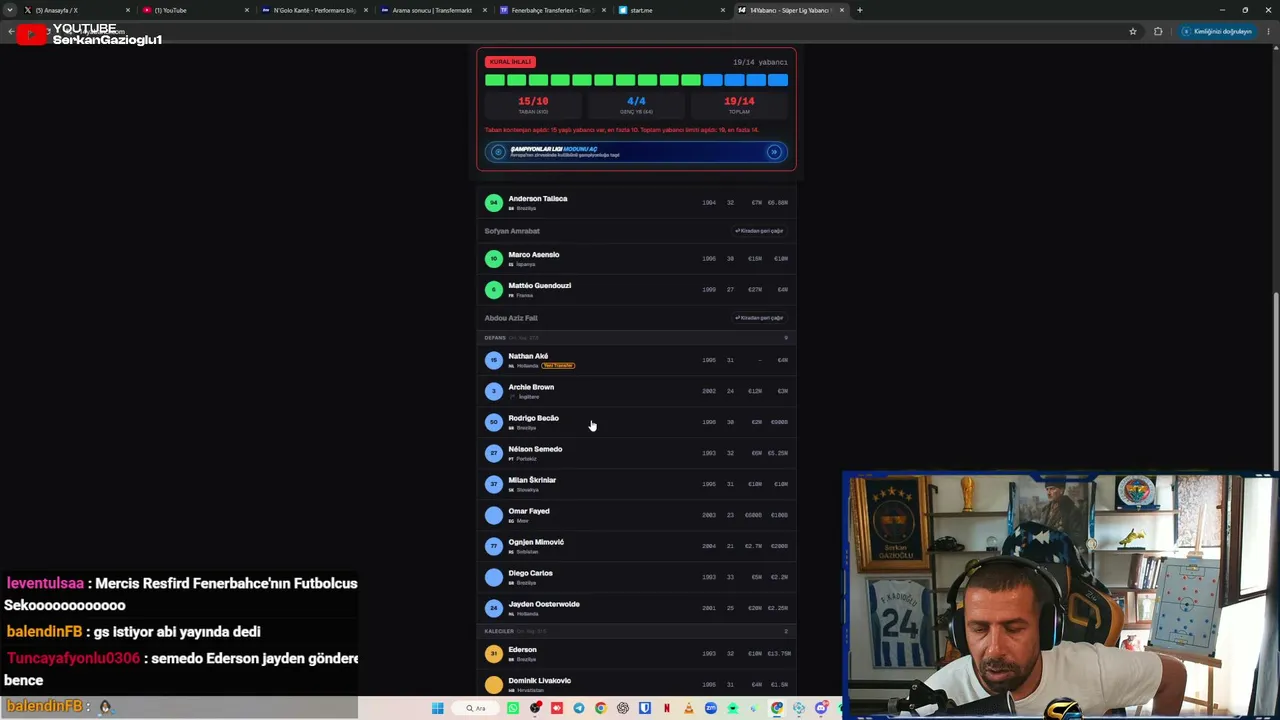
Task: Click the Genç YB 4/4 counter box
Action: tap(636, 105)
